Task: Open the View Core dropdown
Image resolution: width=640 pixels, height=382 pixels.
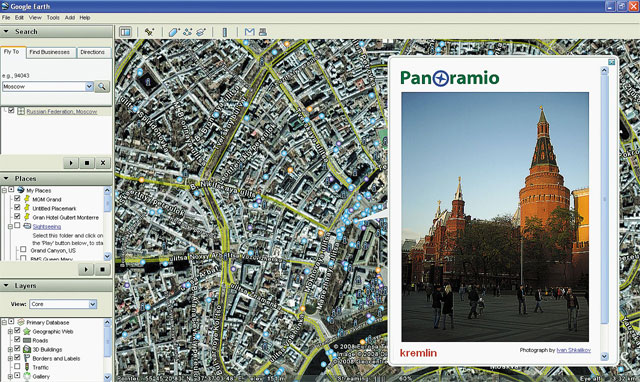Action: (x=63, y=304)
